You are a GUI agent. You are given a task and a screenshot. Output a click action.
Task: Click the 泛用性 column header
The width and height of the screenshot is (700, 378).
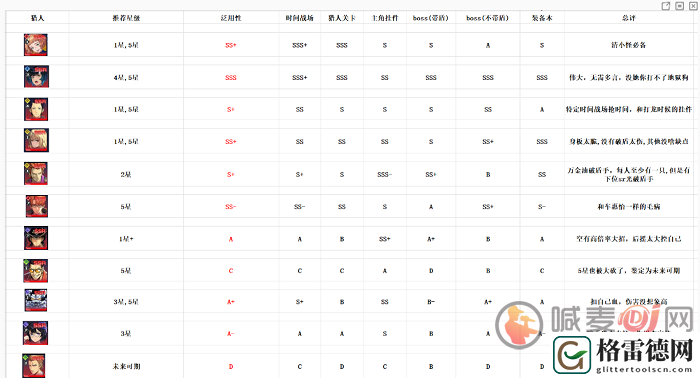coord(231,18)
